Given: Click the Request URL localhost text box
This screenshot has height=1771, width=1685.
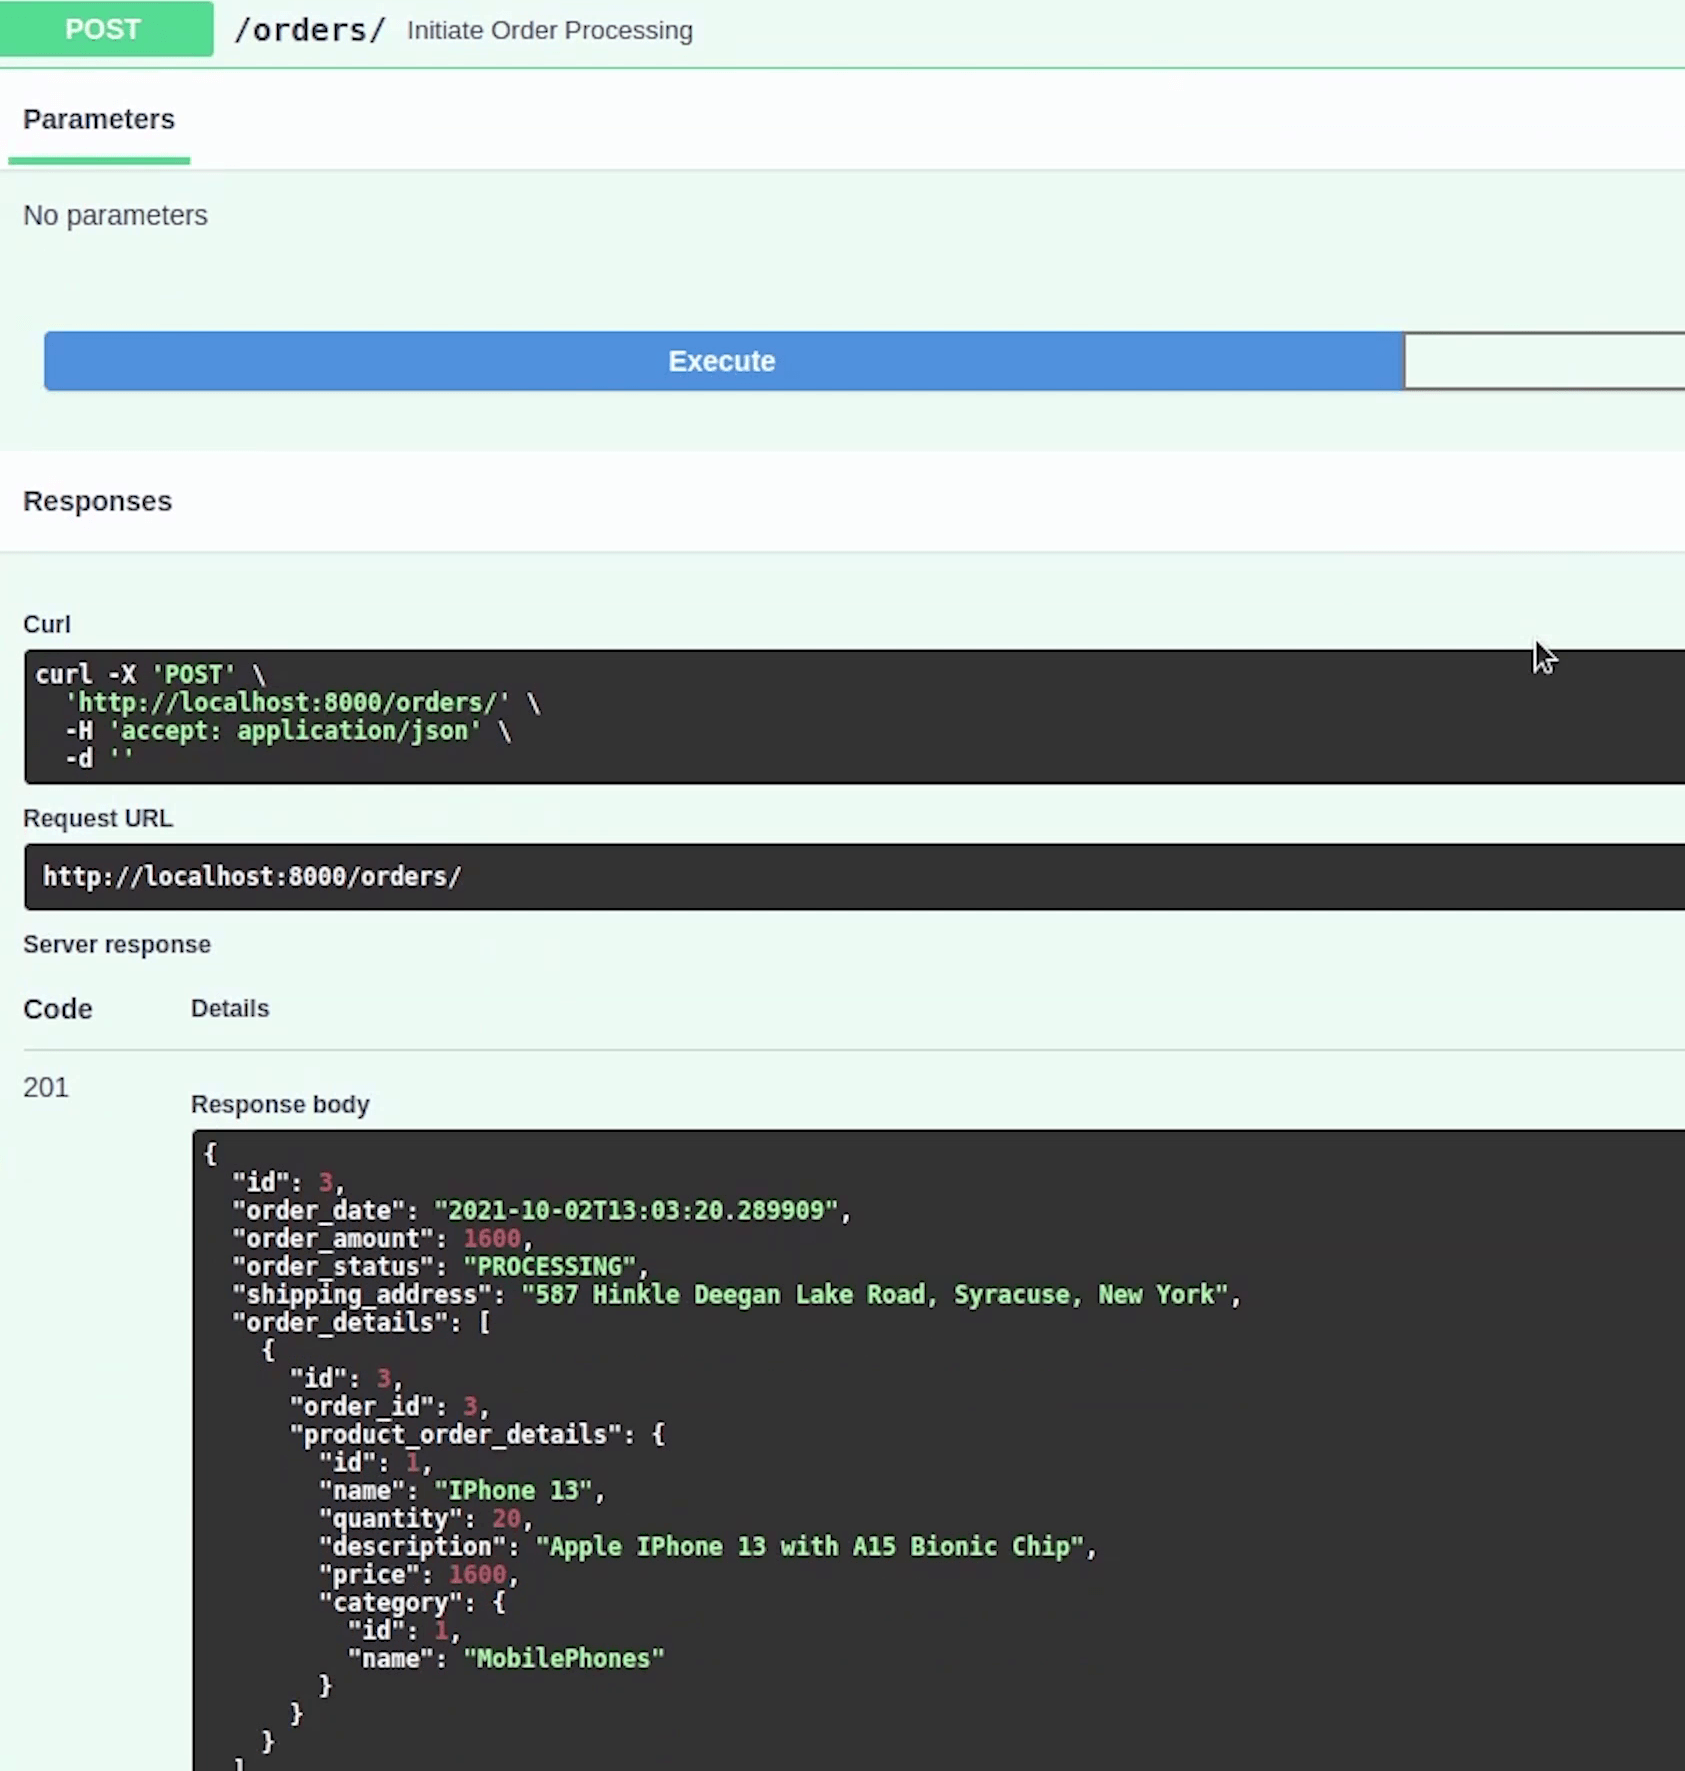Looking at the screenshot, I should click(x=252, y=877).
